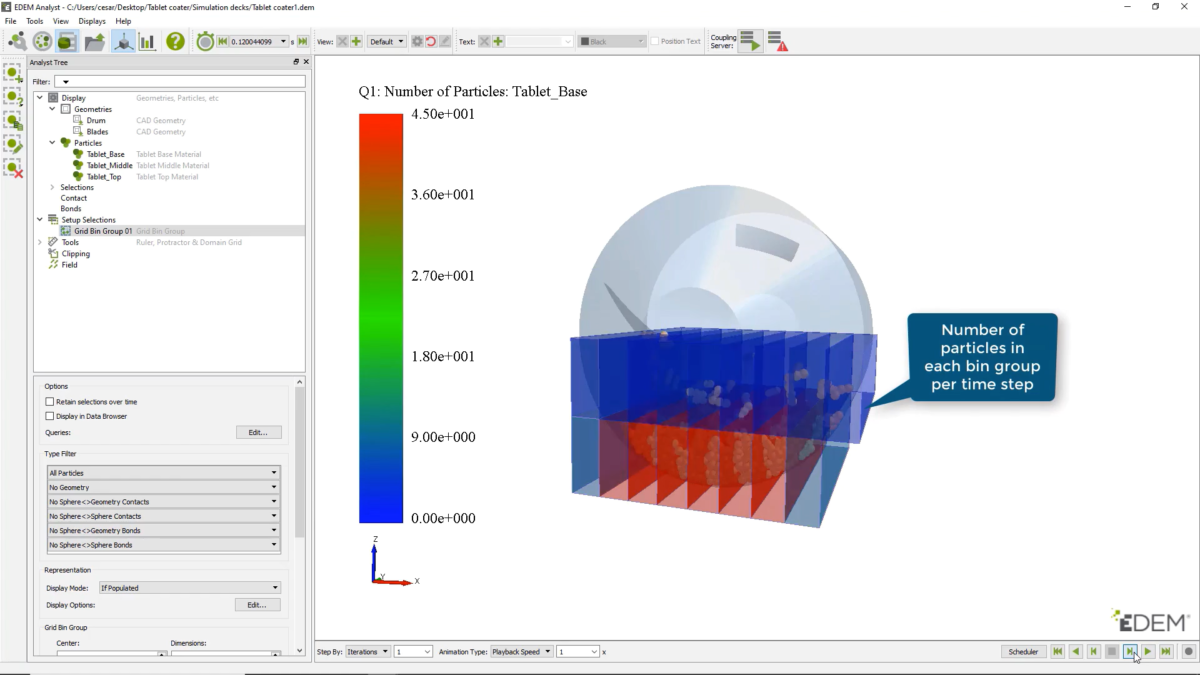Expand the Selections tree node
This screenshot has width=1200, height=675.
pos(52,187)
